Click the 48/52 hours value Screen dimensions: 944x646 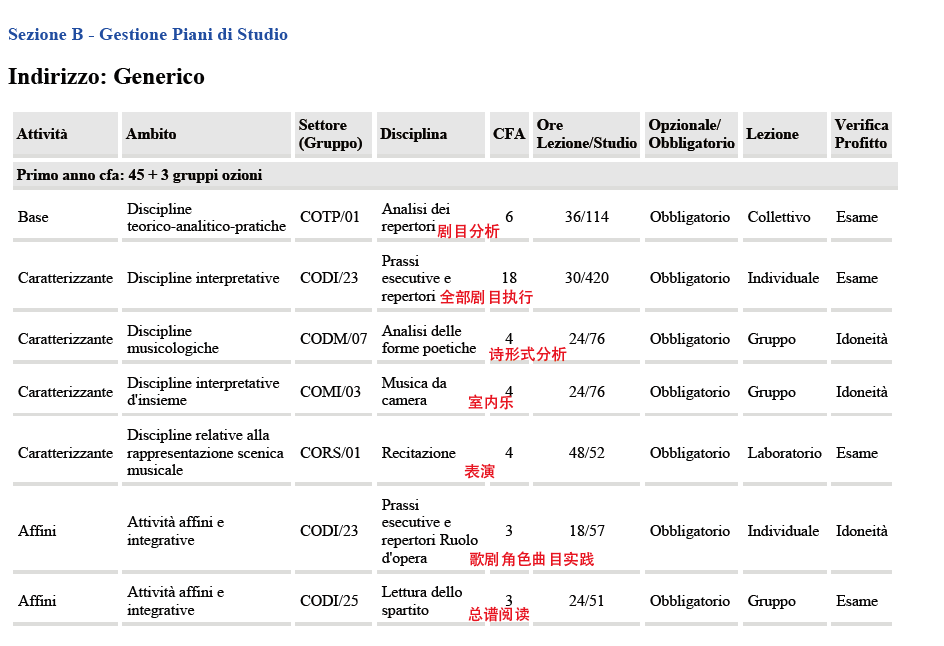587,453
